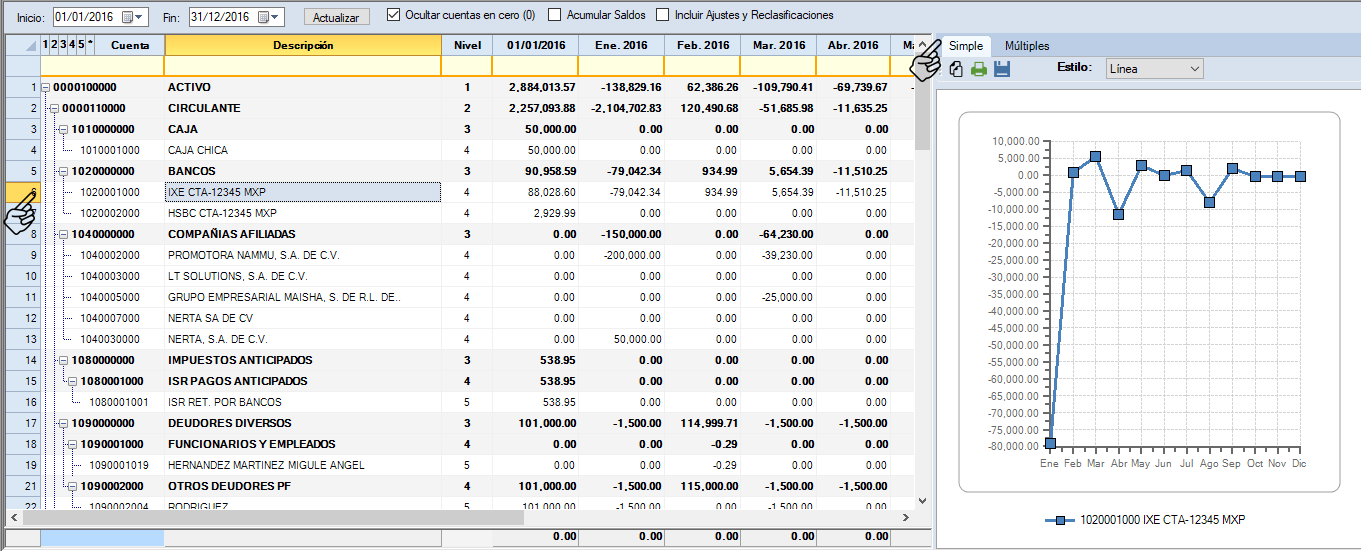Show tree level 1 accounts only
The image size is (1361, 551).
(46, 45)
